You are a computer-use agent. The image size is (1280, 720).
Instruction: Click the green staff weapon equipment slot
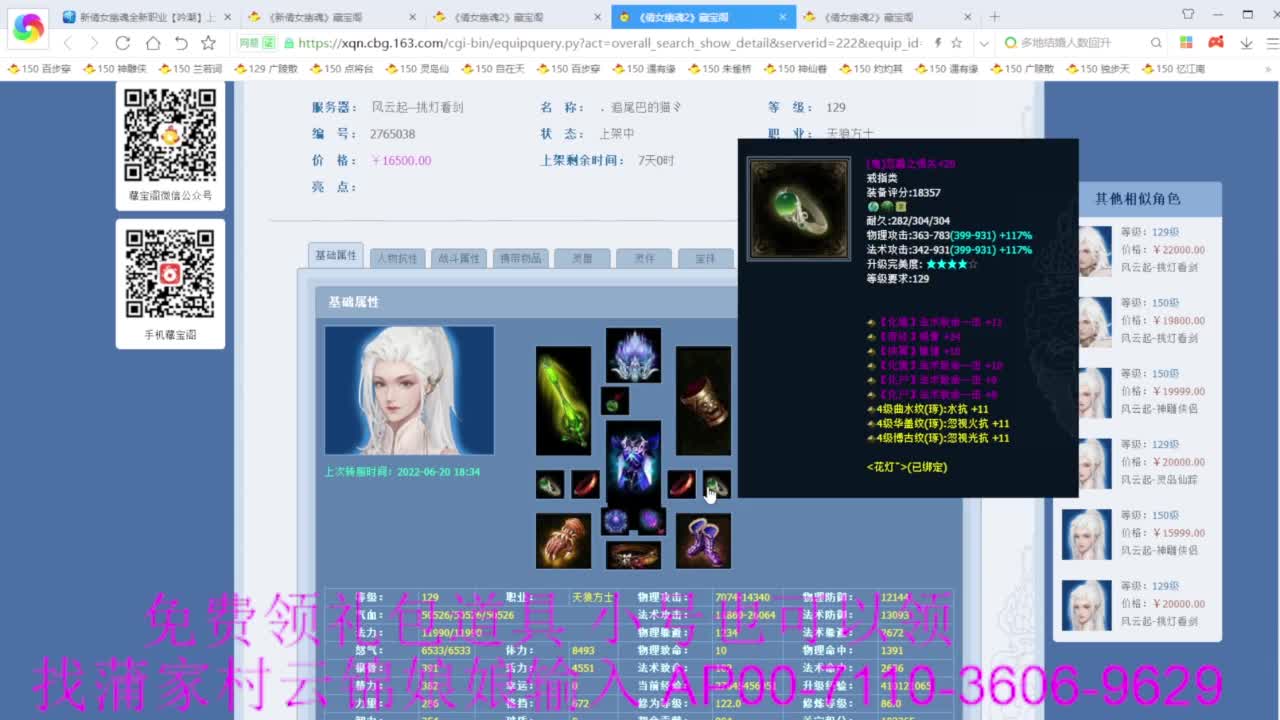(x=563, y=401)
